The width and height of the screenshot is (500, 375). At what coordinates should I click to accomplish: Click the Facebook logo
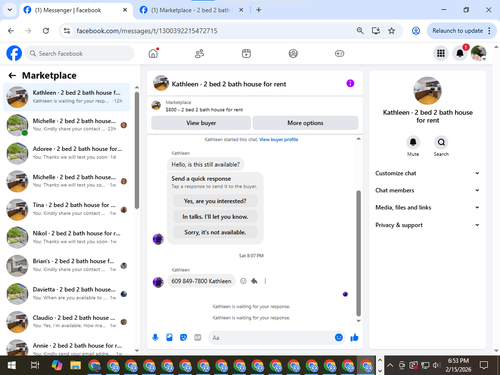point(14,53)
